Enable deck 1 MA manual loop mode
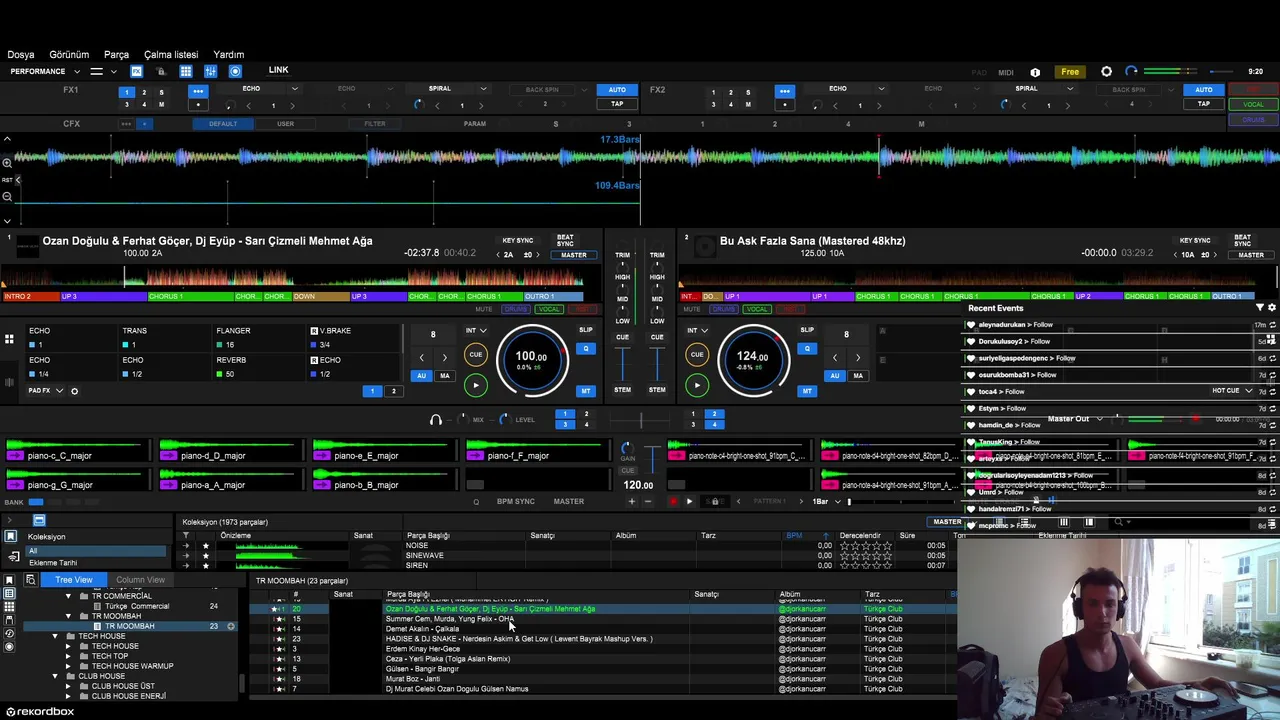 (x=445, y=376)
